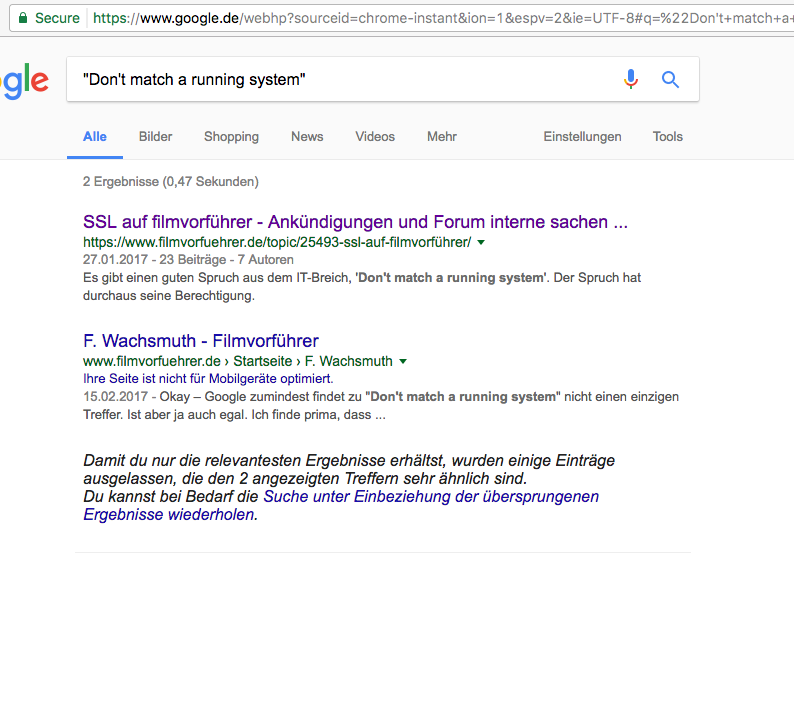Image resolution: width=794 pixels, height=710 pixels.
Task: Select the Alle tab
Action: click(x=95, y=137)
